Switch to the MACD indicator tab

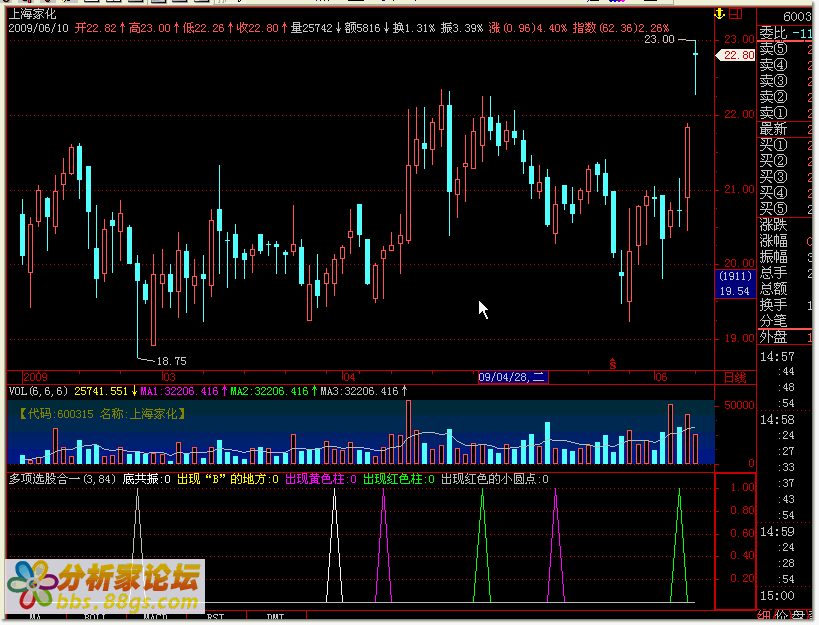pyautogui.click(x=155, y=618)
